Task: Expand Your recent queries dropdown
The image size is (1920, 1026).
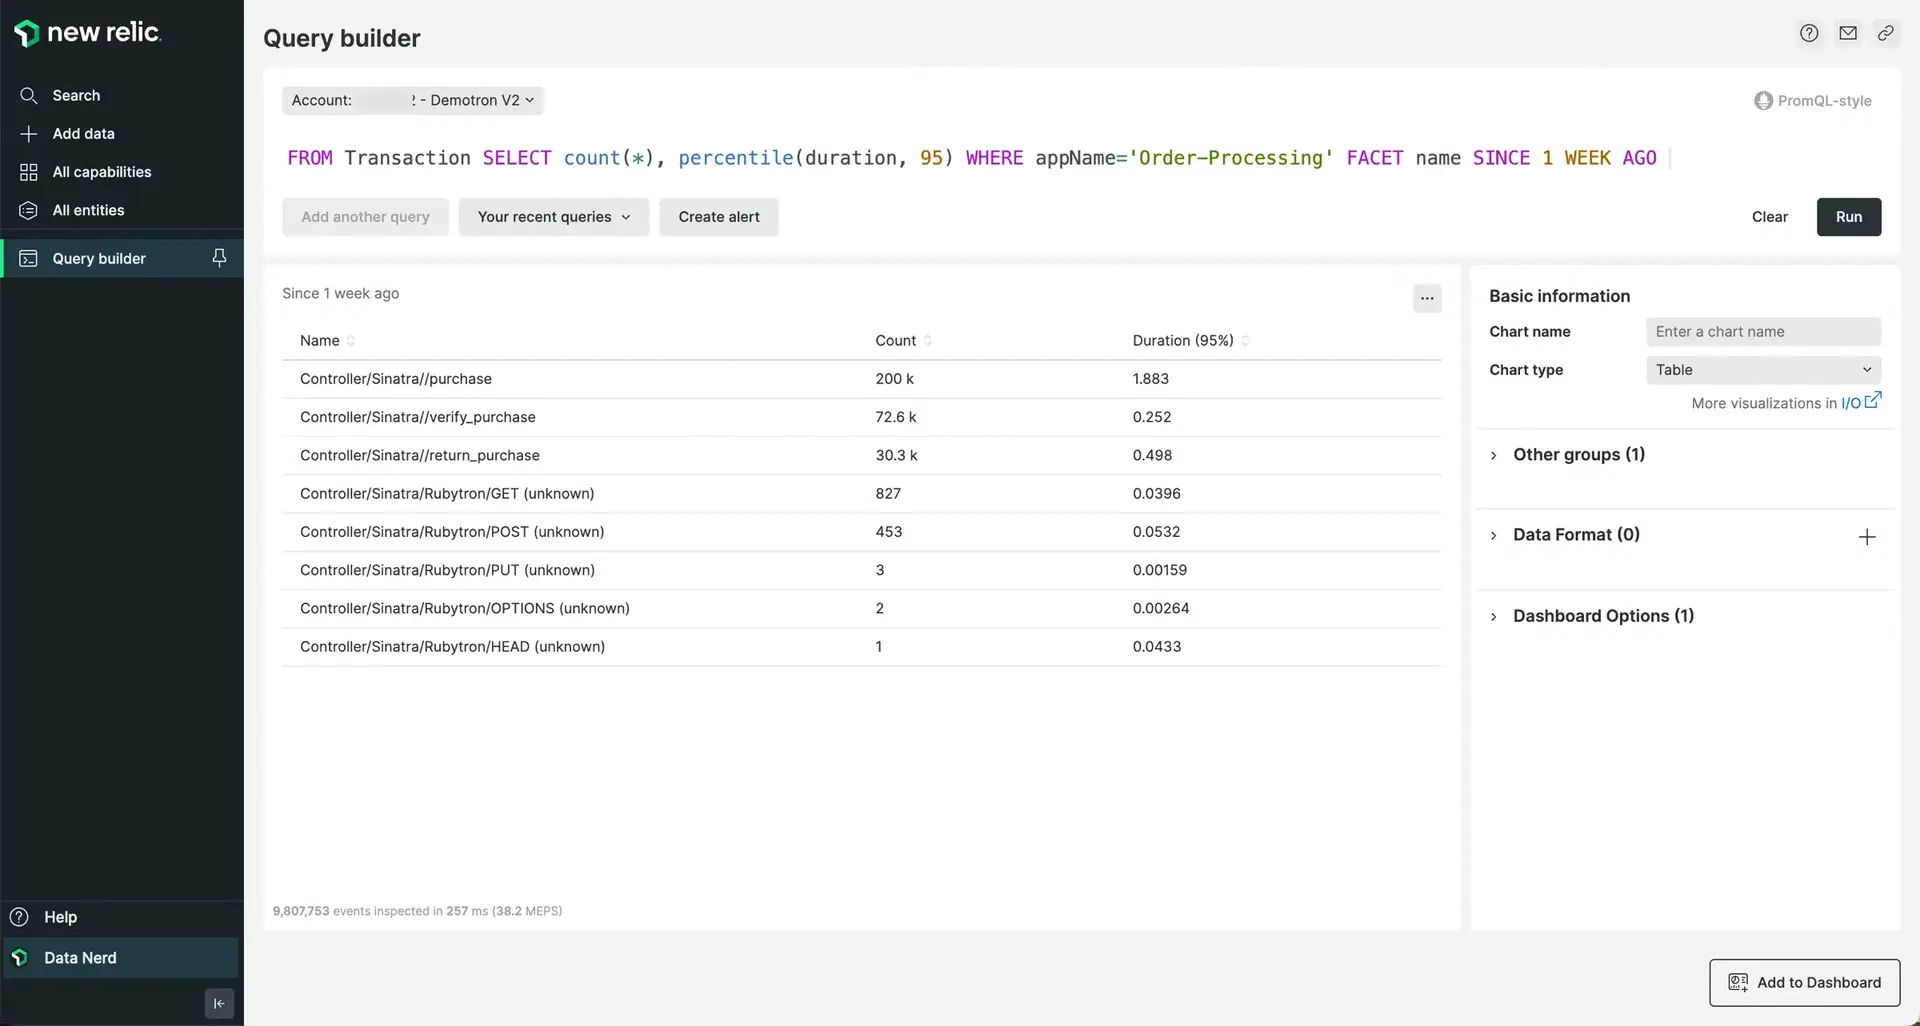Action: point(553,217)
